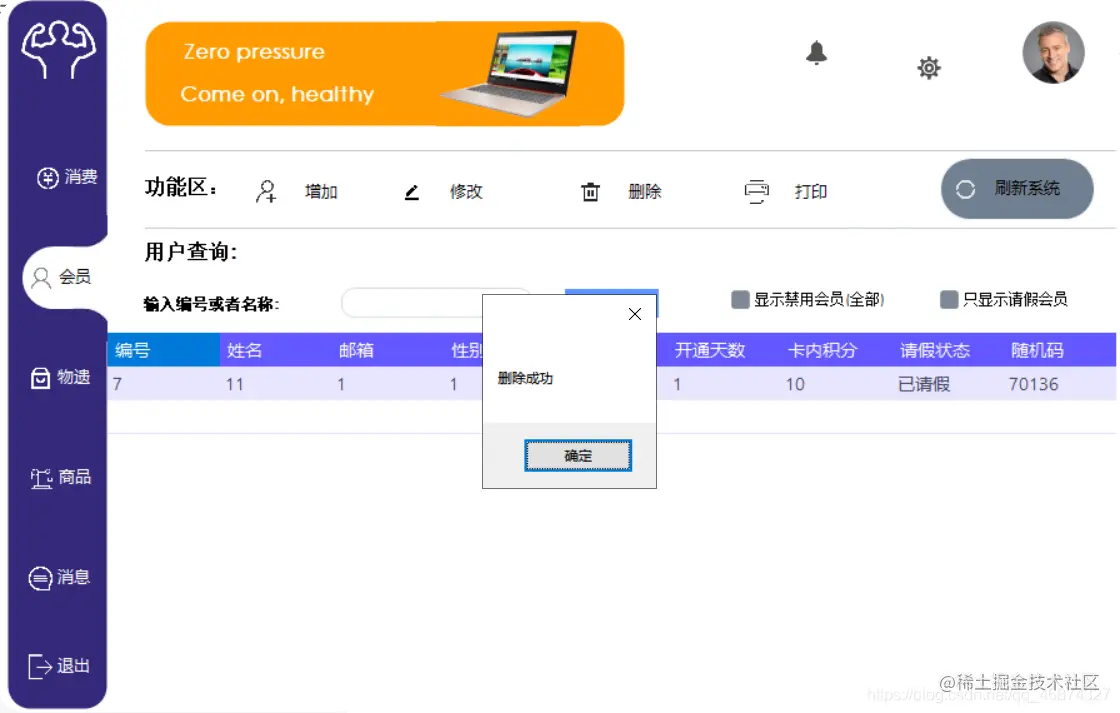Open the notification bell icon

pyautogui.click(x=817, y=54)
